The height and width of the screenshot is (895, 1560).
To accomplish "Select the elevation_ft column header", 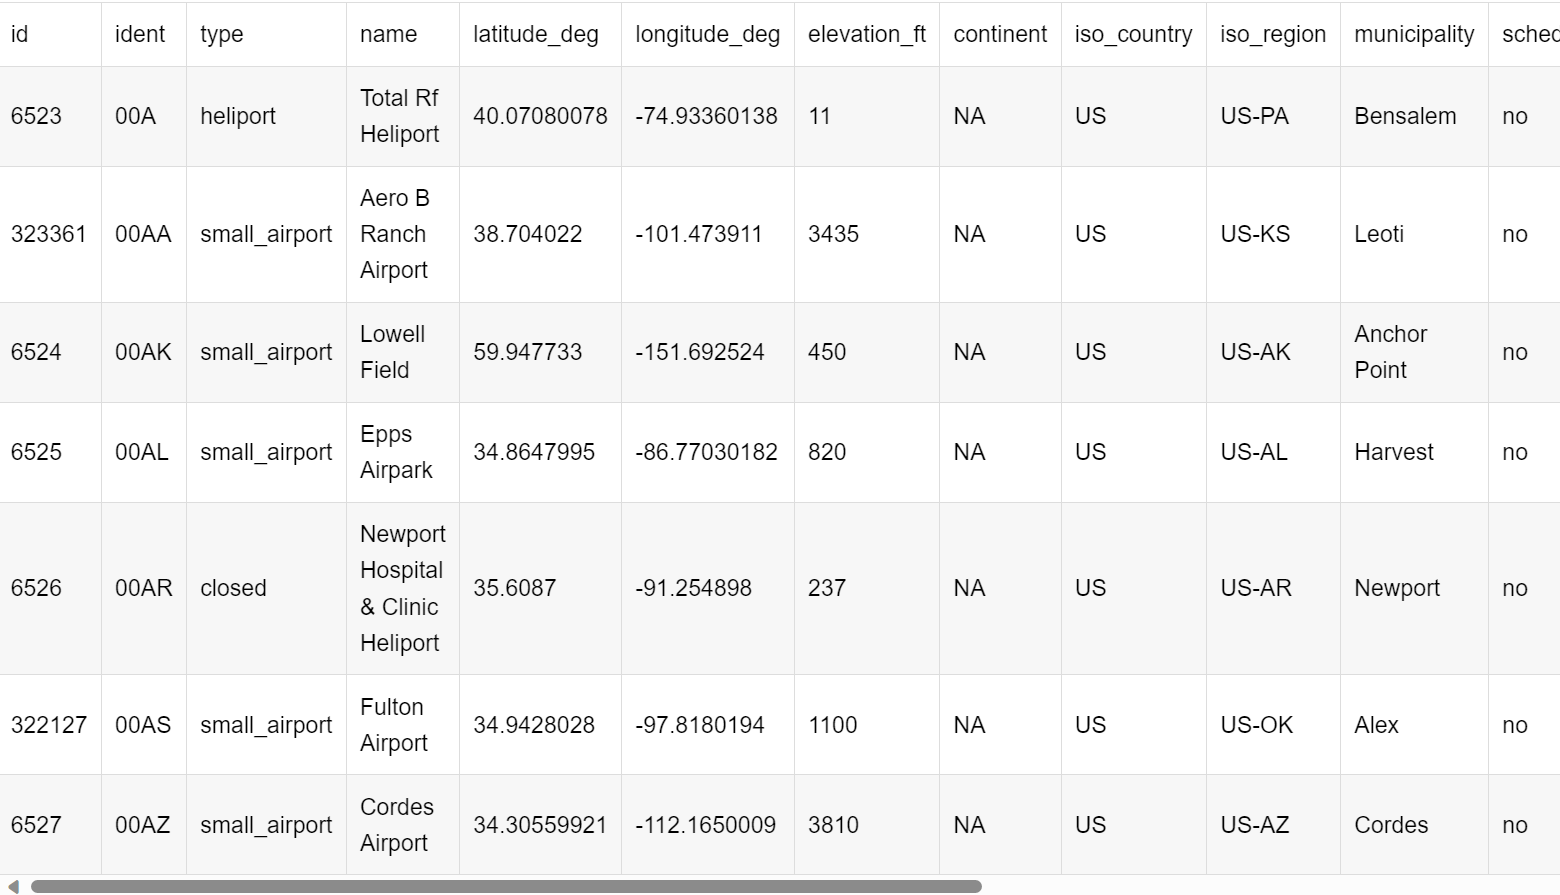I will click(x=867, y=34).
